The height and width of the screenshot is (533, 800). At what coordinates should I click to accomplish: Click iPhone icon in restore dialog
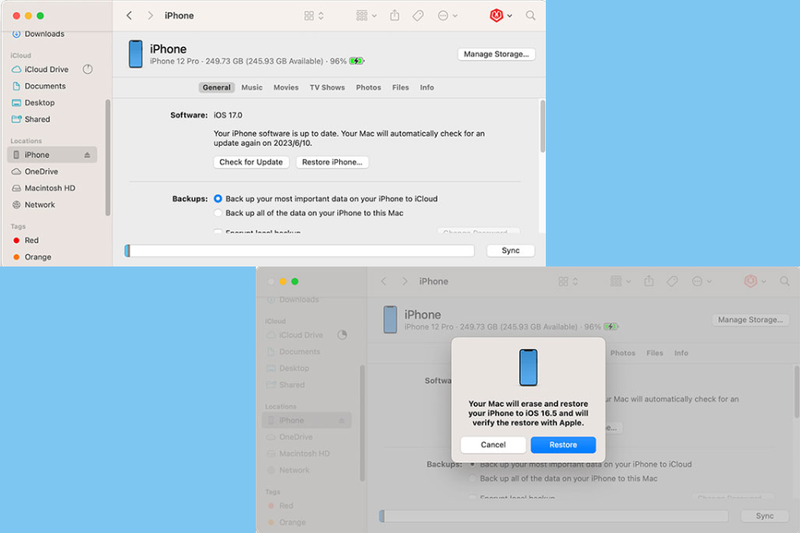528,367
